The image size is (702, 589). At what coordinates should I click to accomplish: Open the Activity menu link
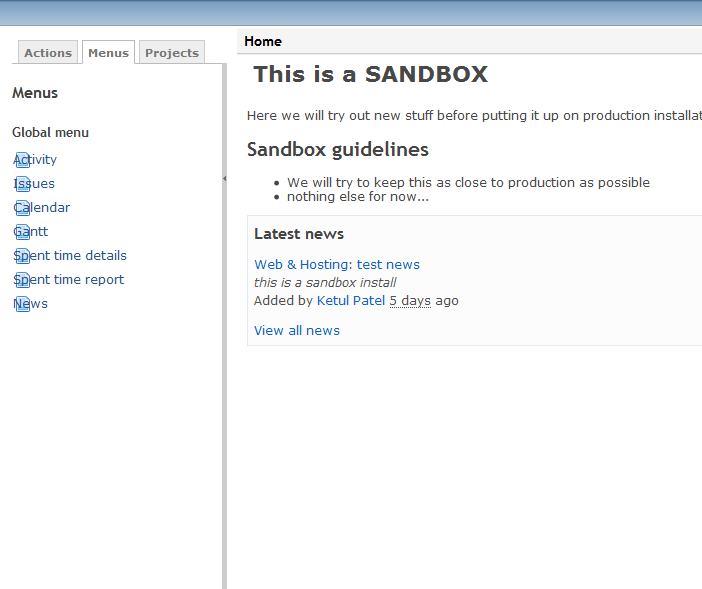pyautogui.click(x=35, y=160)
